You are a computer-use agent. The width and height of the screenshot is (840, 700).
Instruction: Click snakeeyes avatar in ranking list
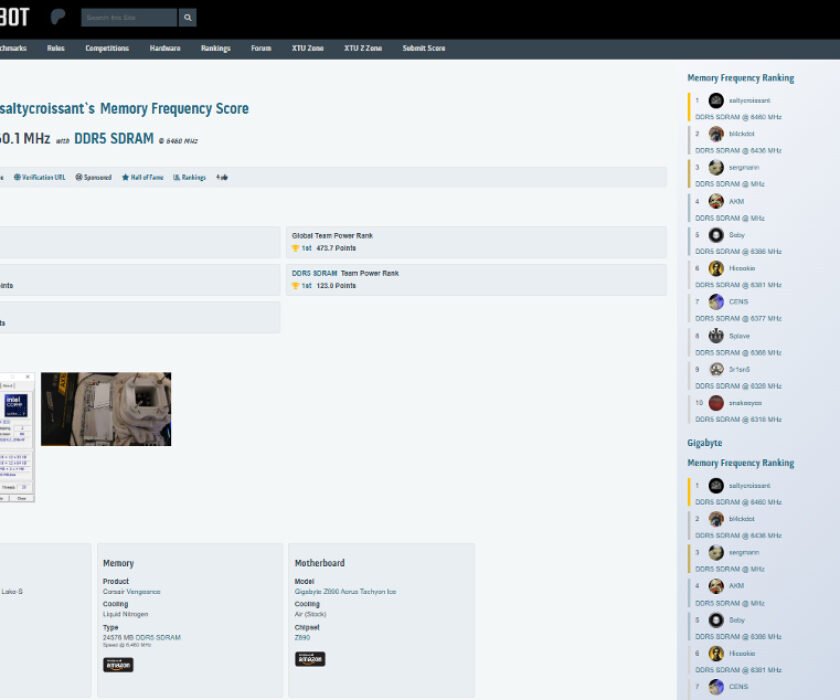(x=716, y=403)
